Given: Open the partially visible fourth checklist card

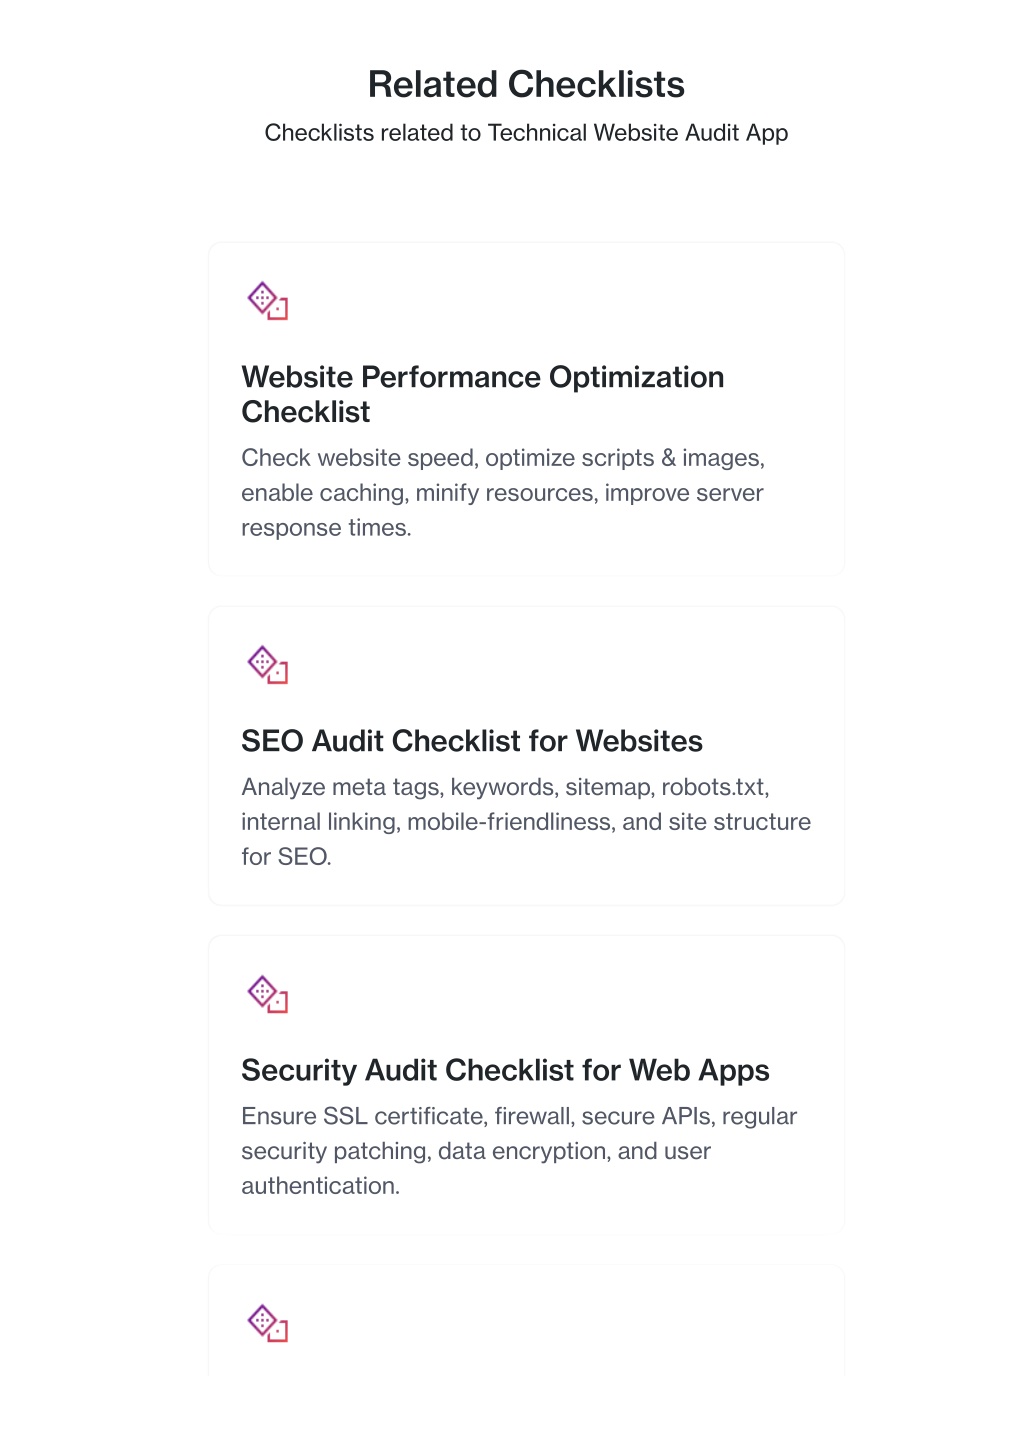Looking at the screenshot, I should (x=526, y=1321).
